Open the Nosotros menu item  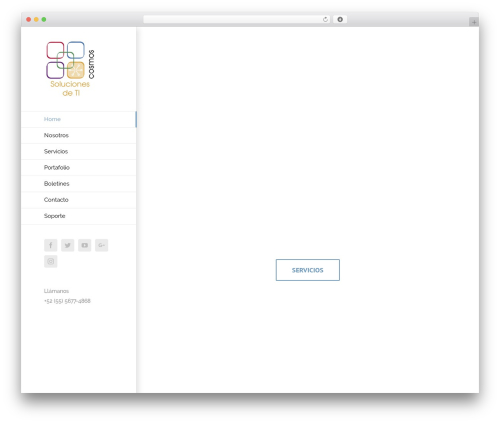79,135
